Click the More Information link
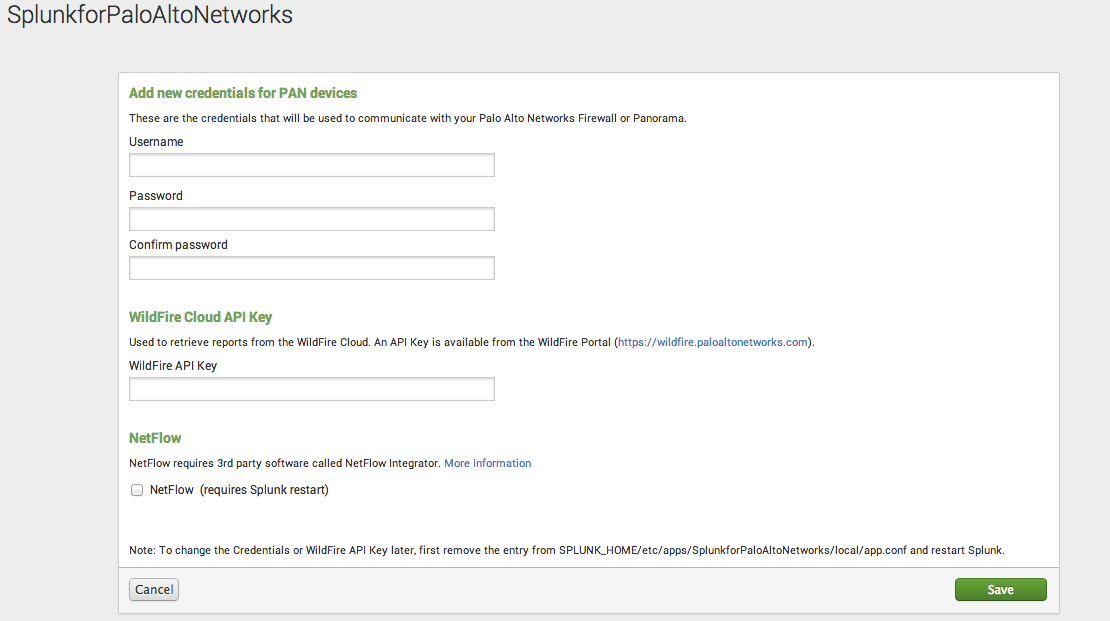This screenshot has width=1110, height=621. [x=487, y=463]
